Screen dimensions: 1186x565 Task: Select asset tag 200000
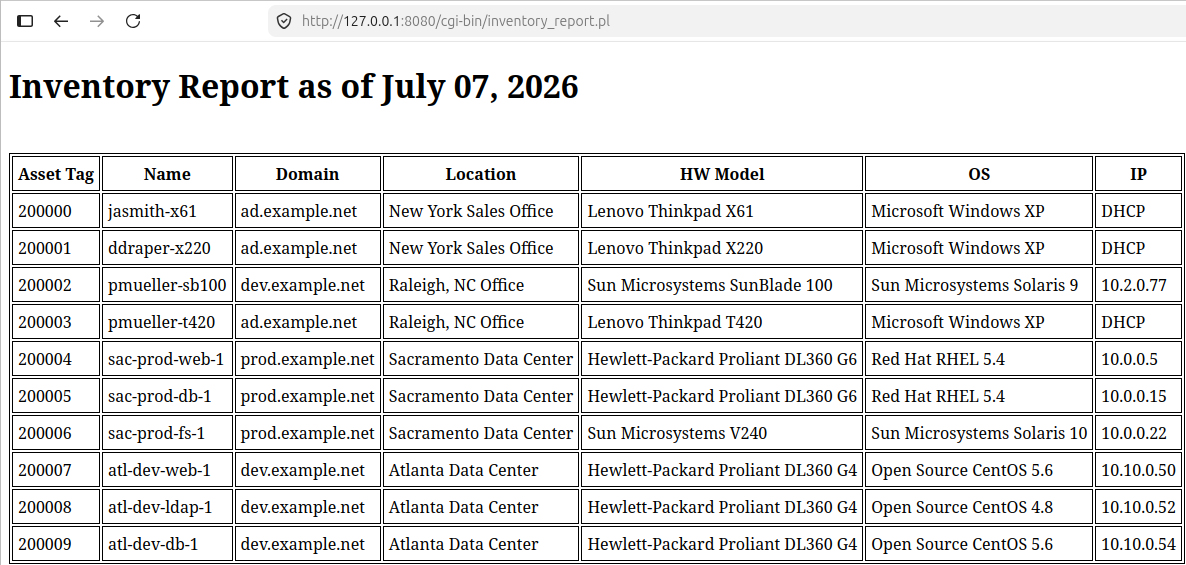(56, 211)
